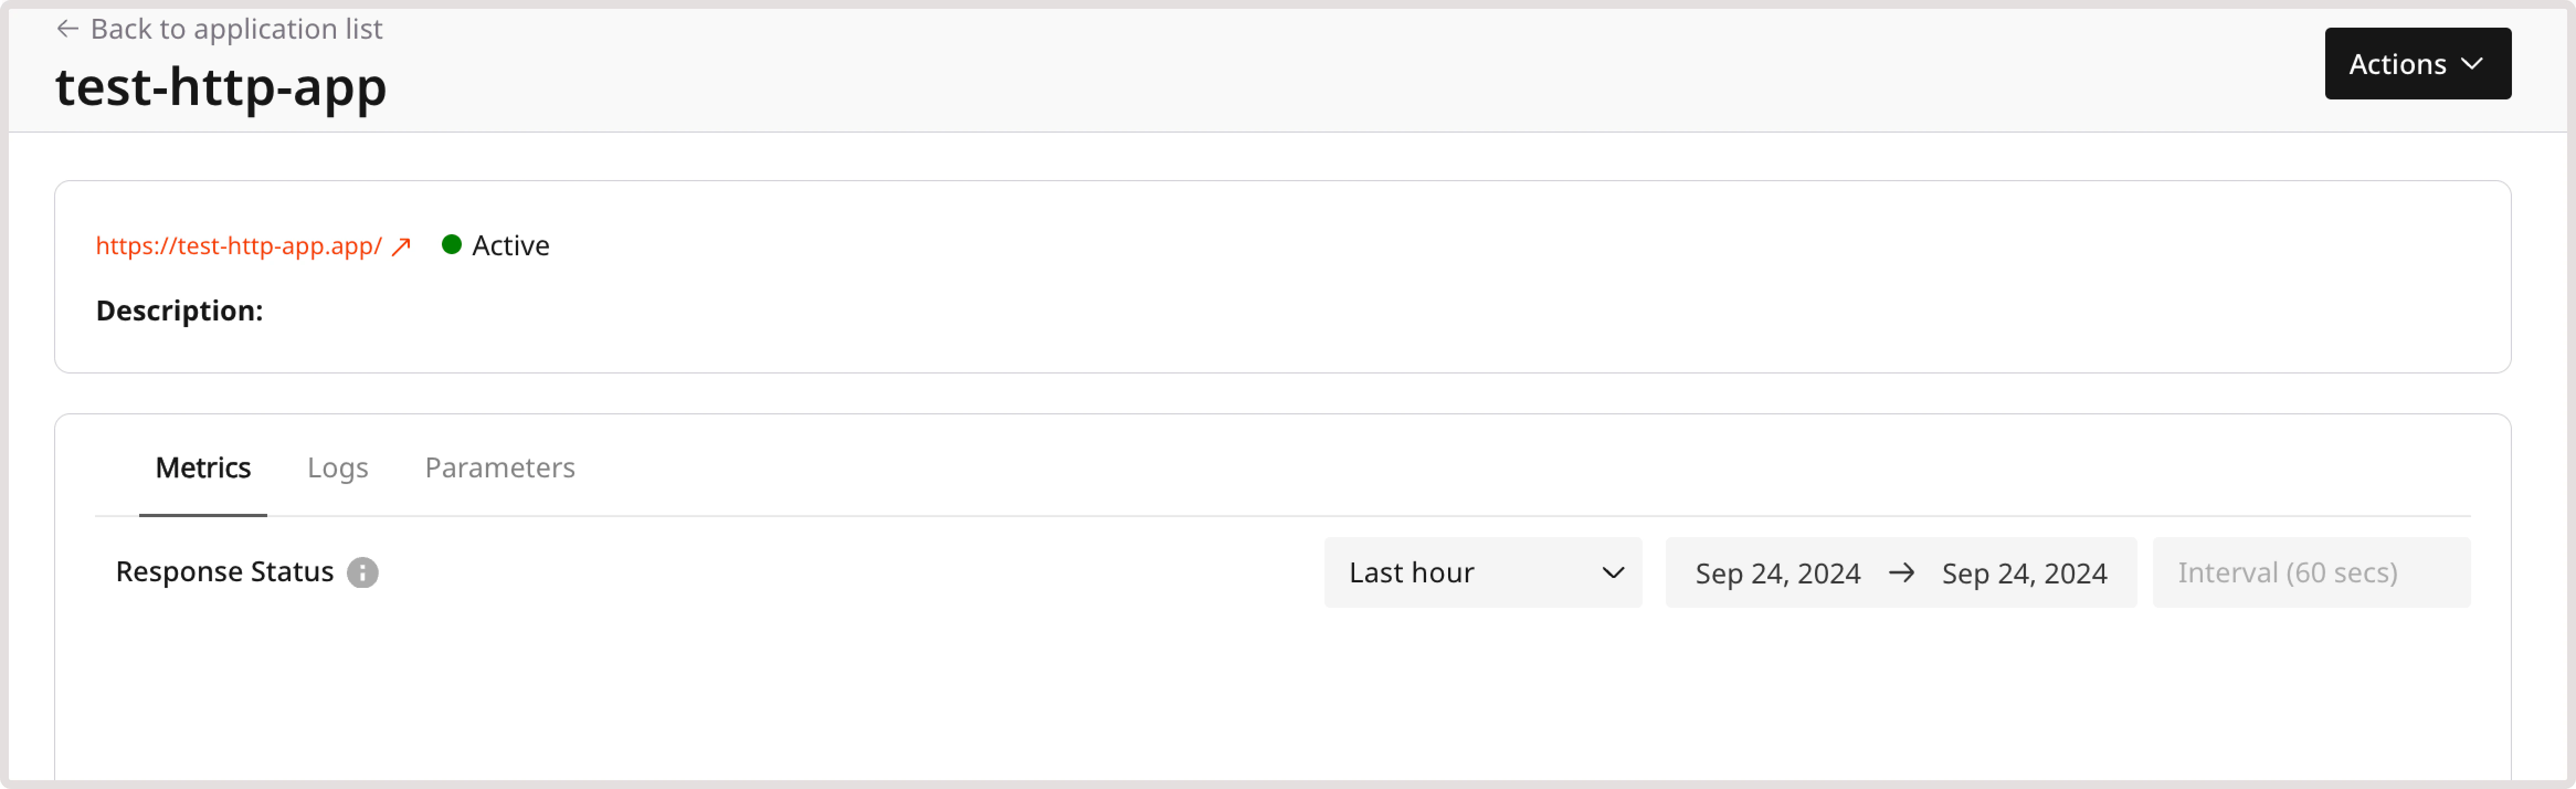The width and height of the screenshot is (2576, 789).
Task: Click the Back to application list text
Action: coord(237,28)
